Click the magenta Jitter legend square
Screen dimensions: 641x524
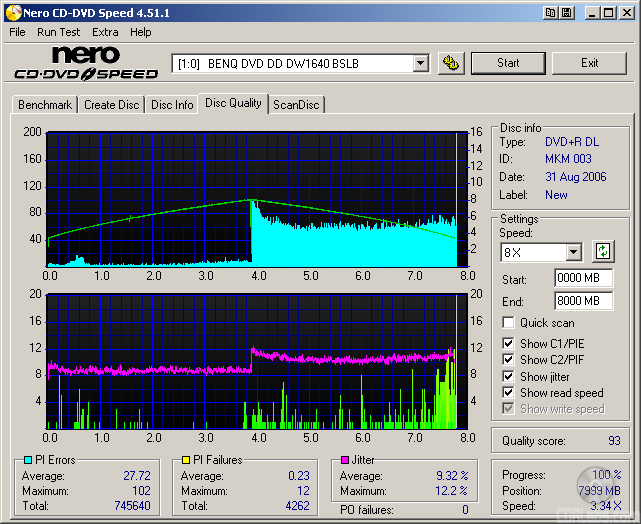pyautogui.click(x=343, y=460)
